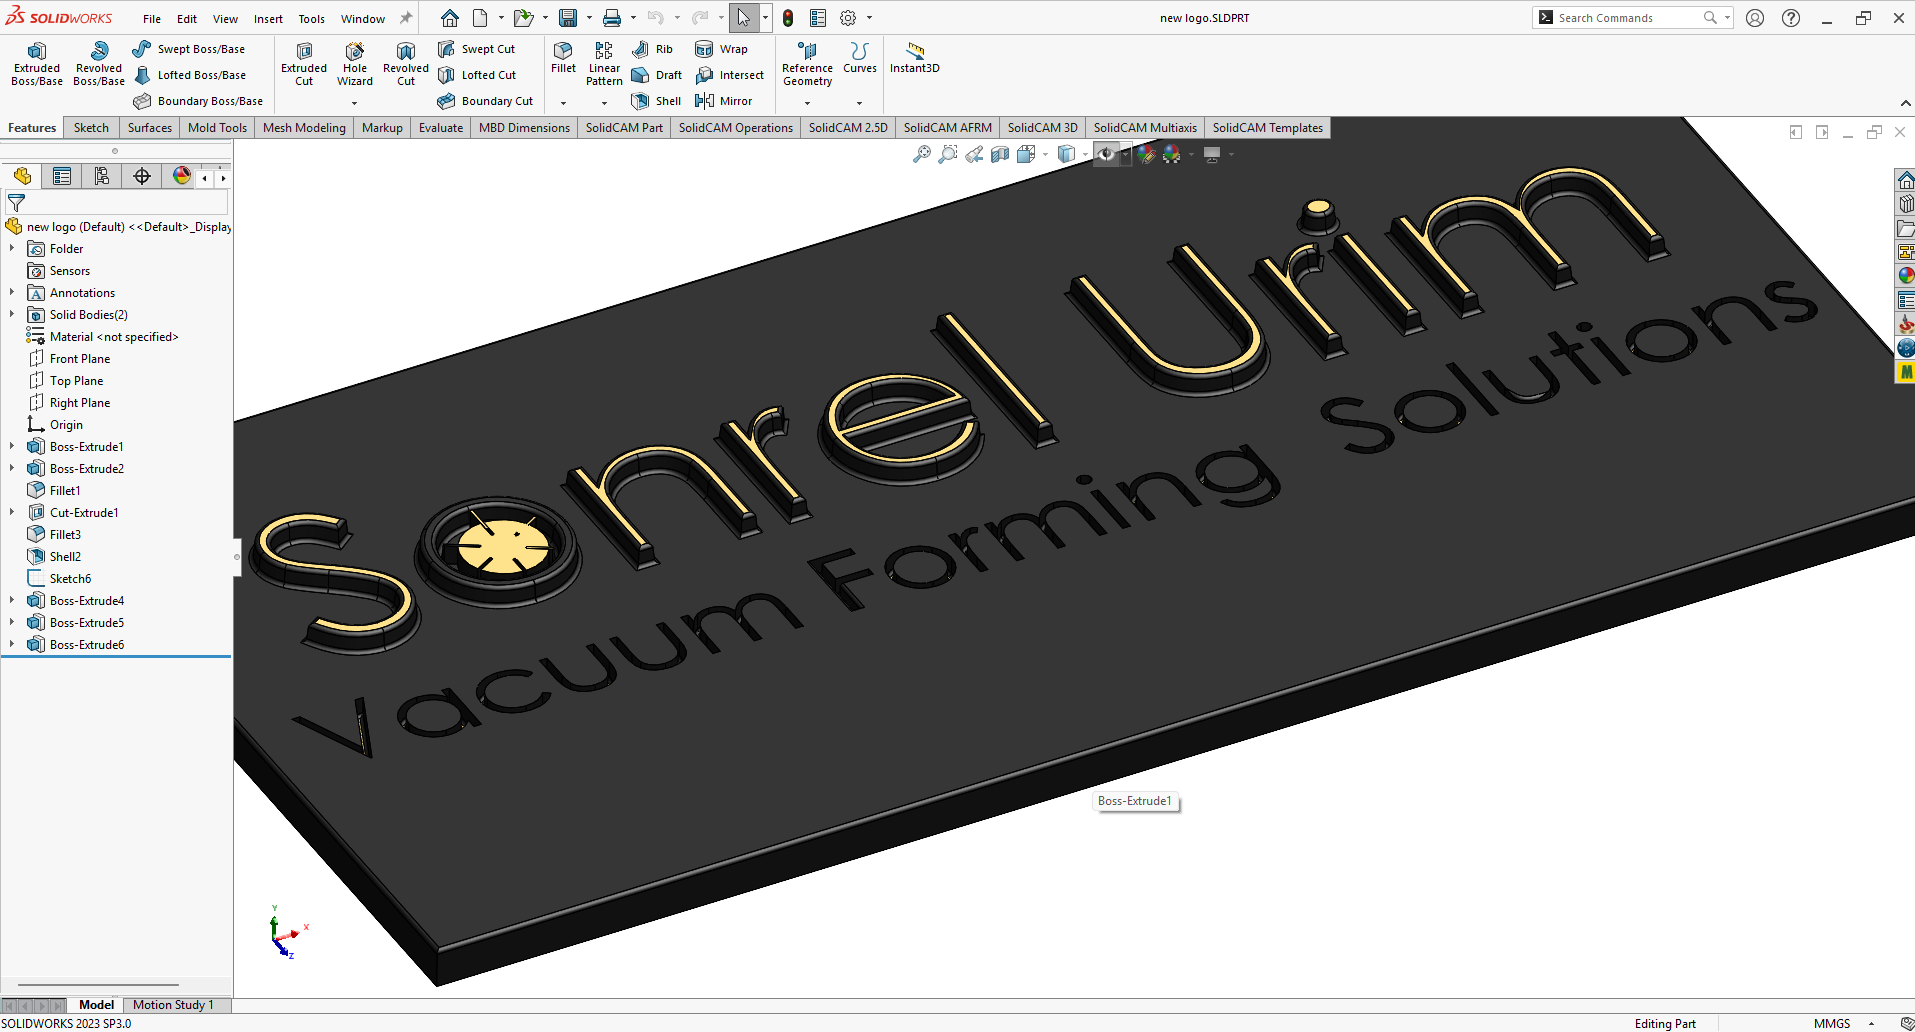
Task: Switch to Motion Study 1 tab
Action: coord(173,1005)
